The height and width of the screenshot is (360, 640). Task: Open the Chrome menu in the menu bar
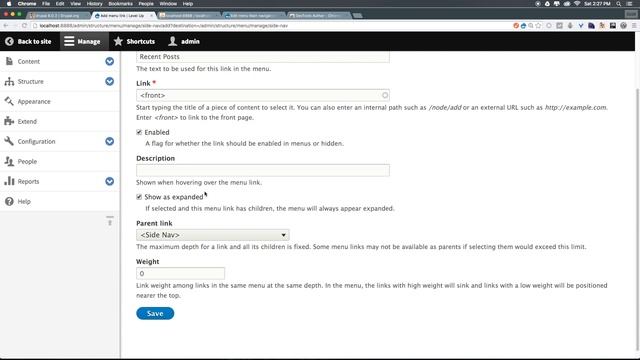click(27, 4)
